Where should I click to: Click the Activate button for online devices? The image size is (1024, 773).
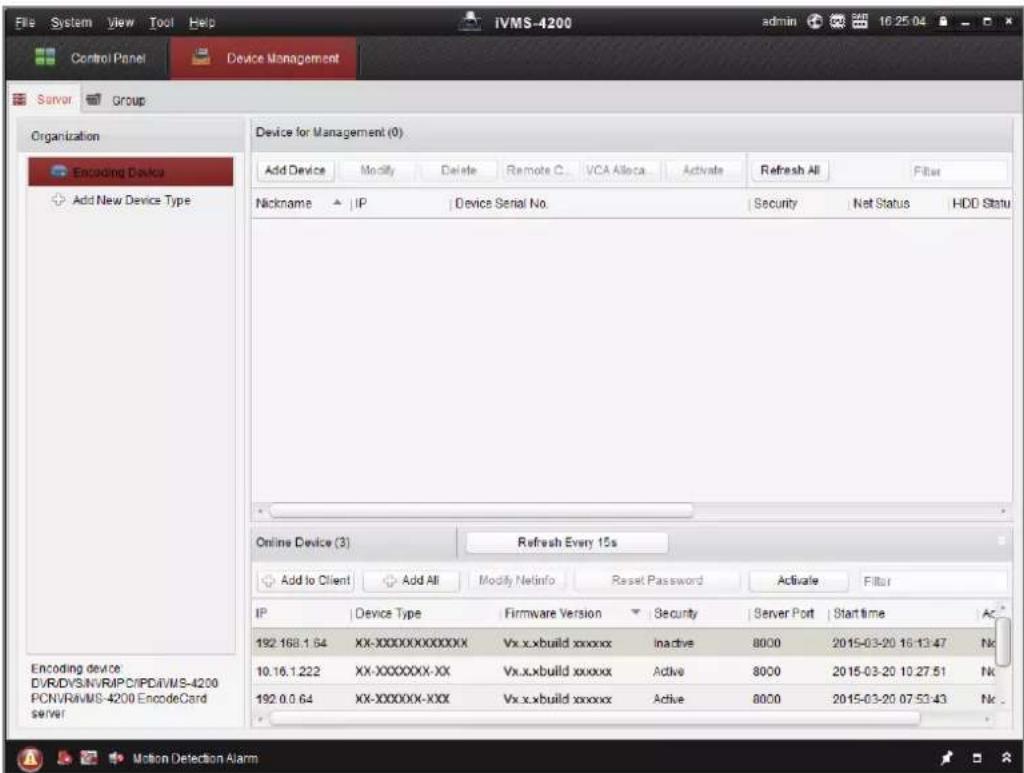point(797,580)
